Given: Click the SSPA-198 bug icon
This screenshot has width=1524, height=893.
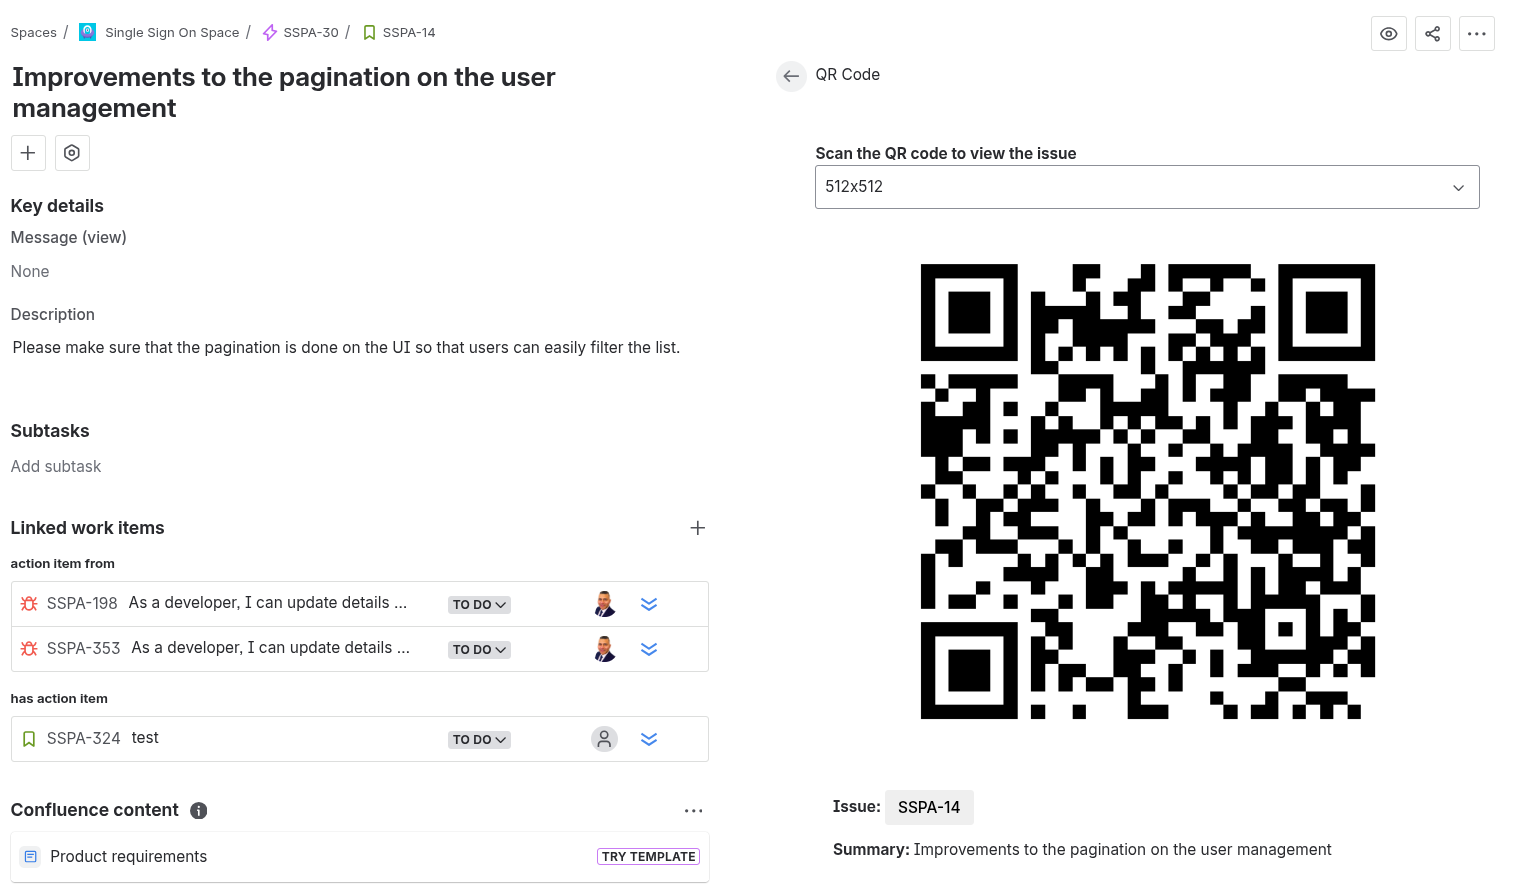Looking at the screenshot, I should coord(29,604).
